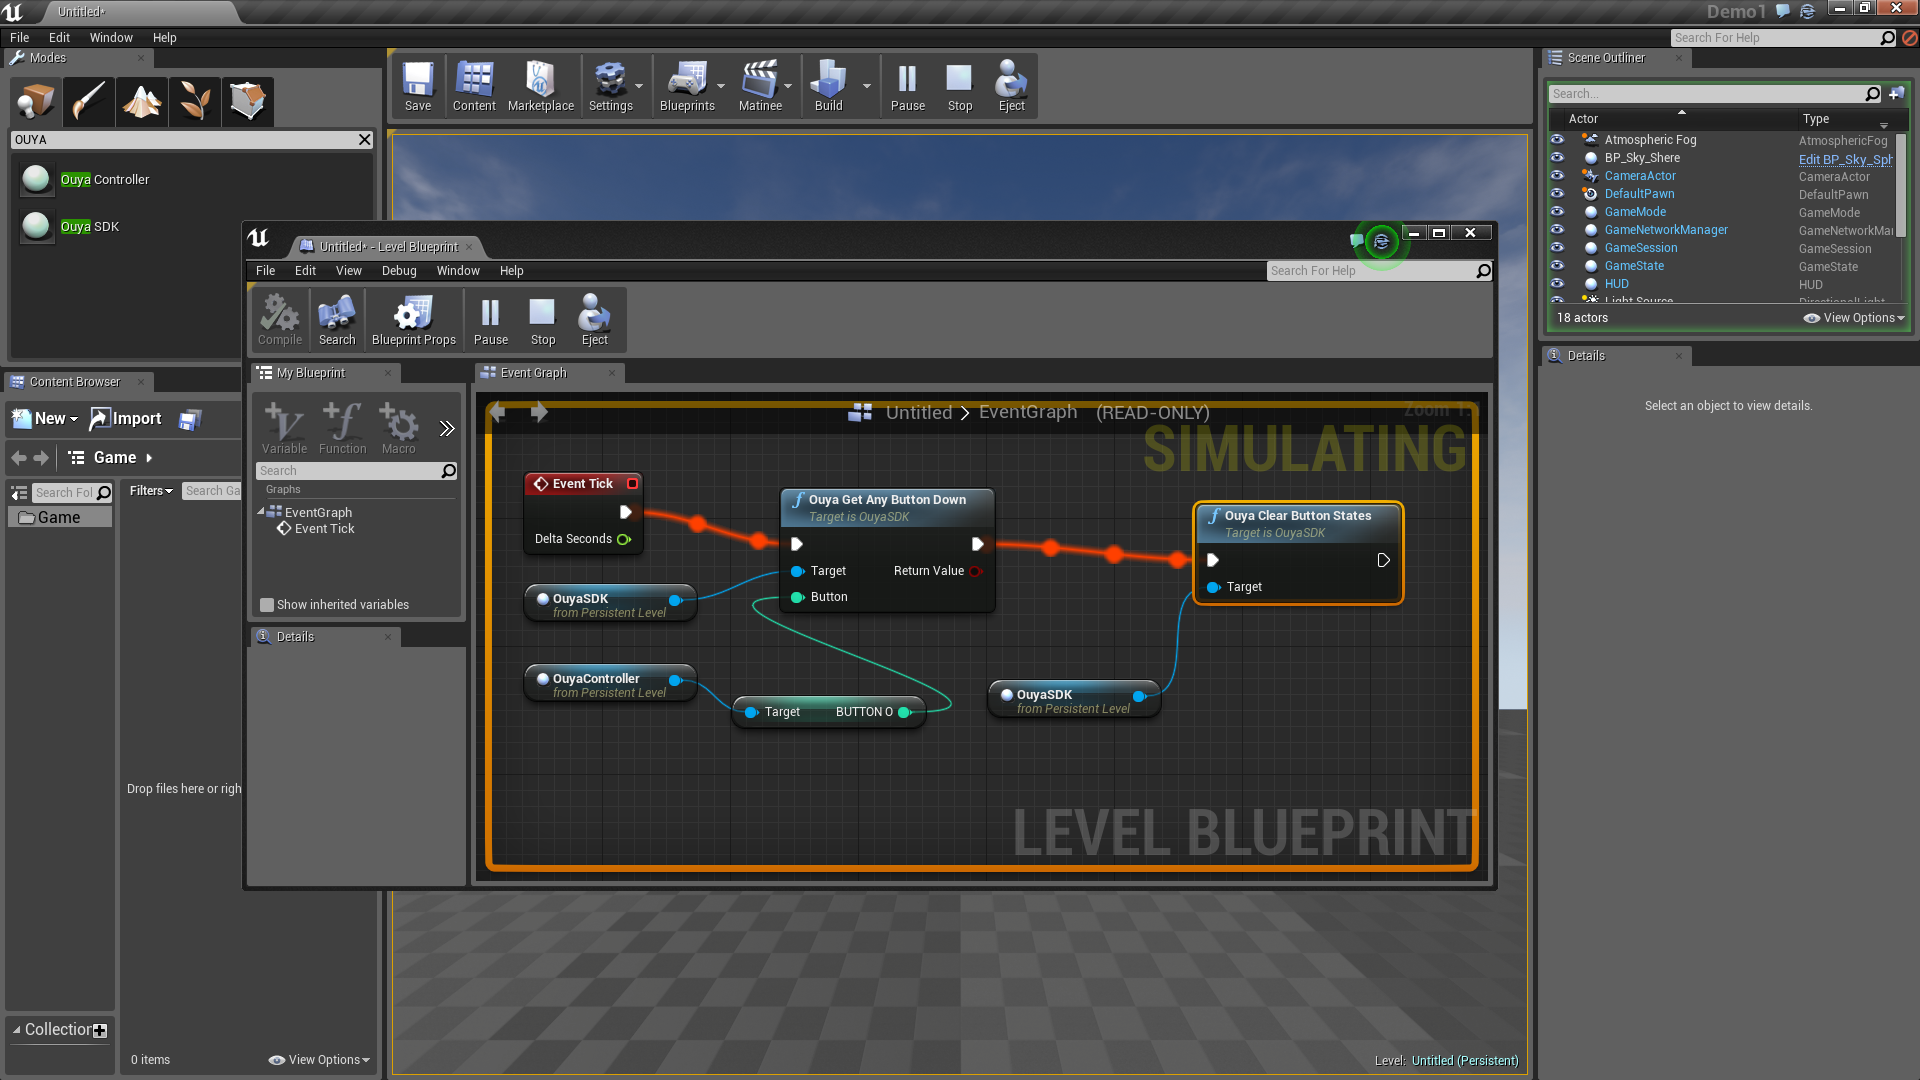Select the Foliage mode icon
Image resolution: width=1920 pixels, height=1080 pixels.
click(x=195, y=101)
